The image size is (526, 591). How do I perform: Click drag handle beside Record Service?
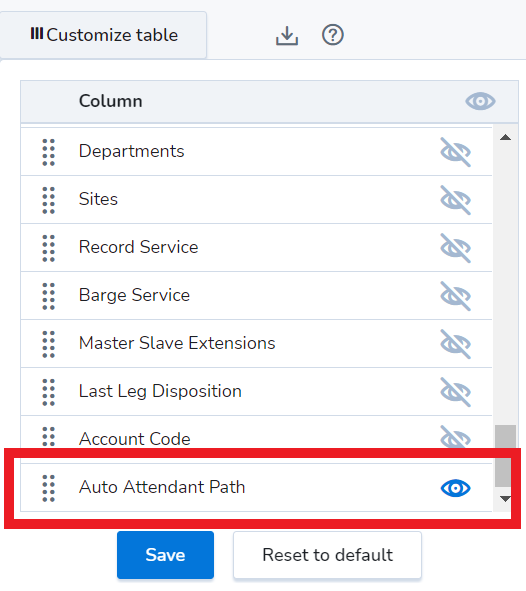[49, 248]
